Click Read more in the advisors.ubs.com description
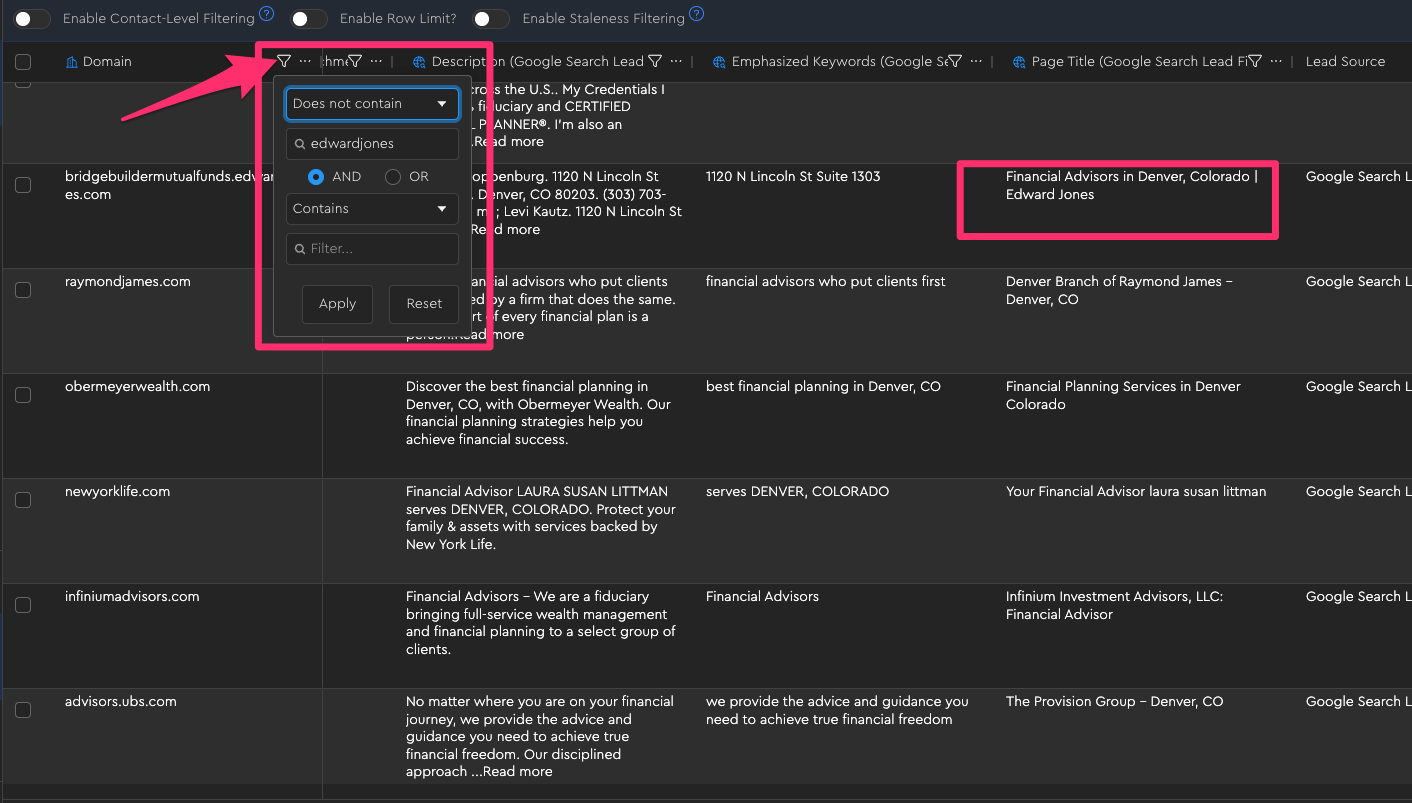The width and height of the screenshot is (1412, 803). pos(518,772)
